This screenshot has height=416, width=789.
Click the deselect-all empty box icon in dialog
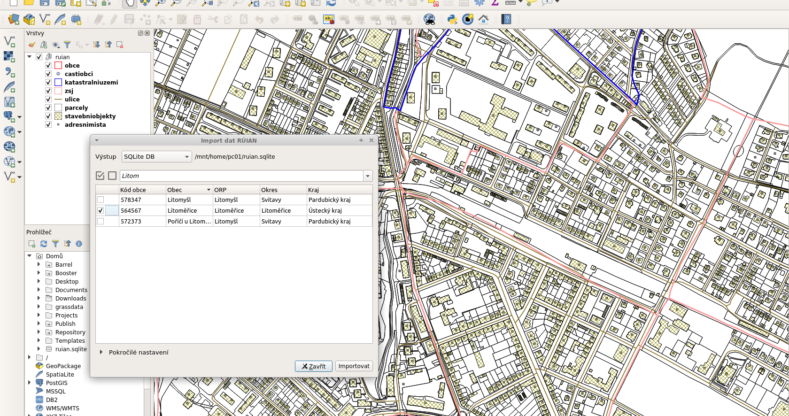click(x=112, y=176)
